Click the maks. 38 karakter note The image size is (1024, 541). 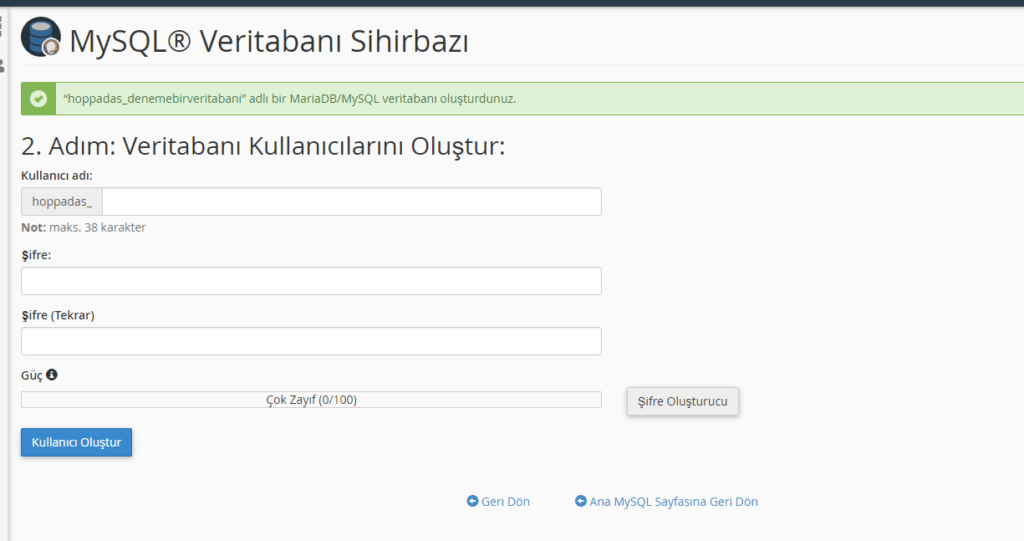[x=84, y=227]
